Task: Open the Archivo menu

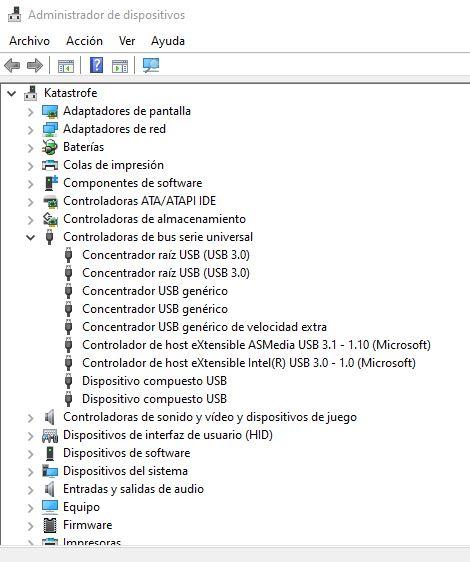Action: click(x=29, y=41)
